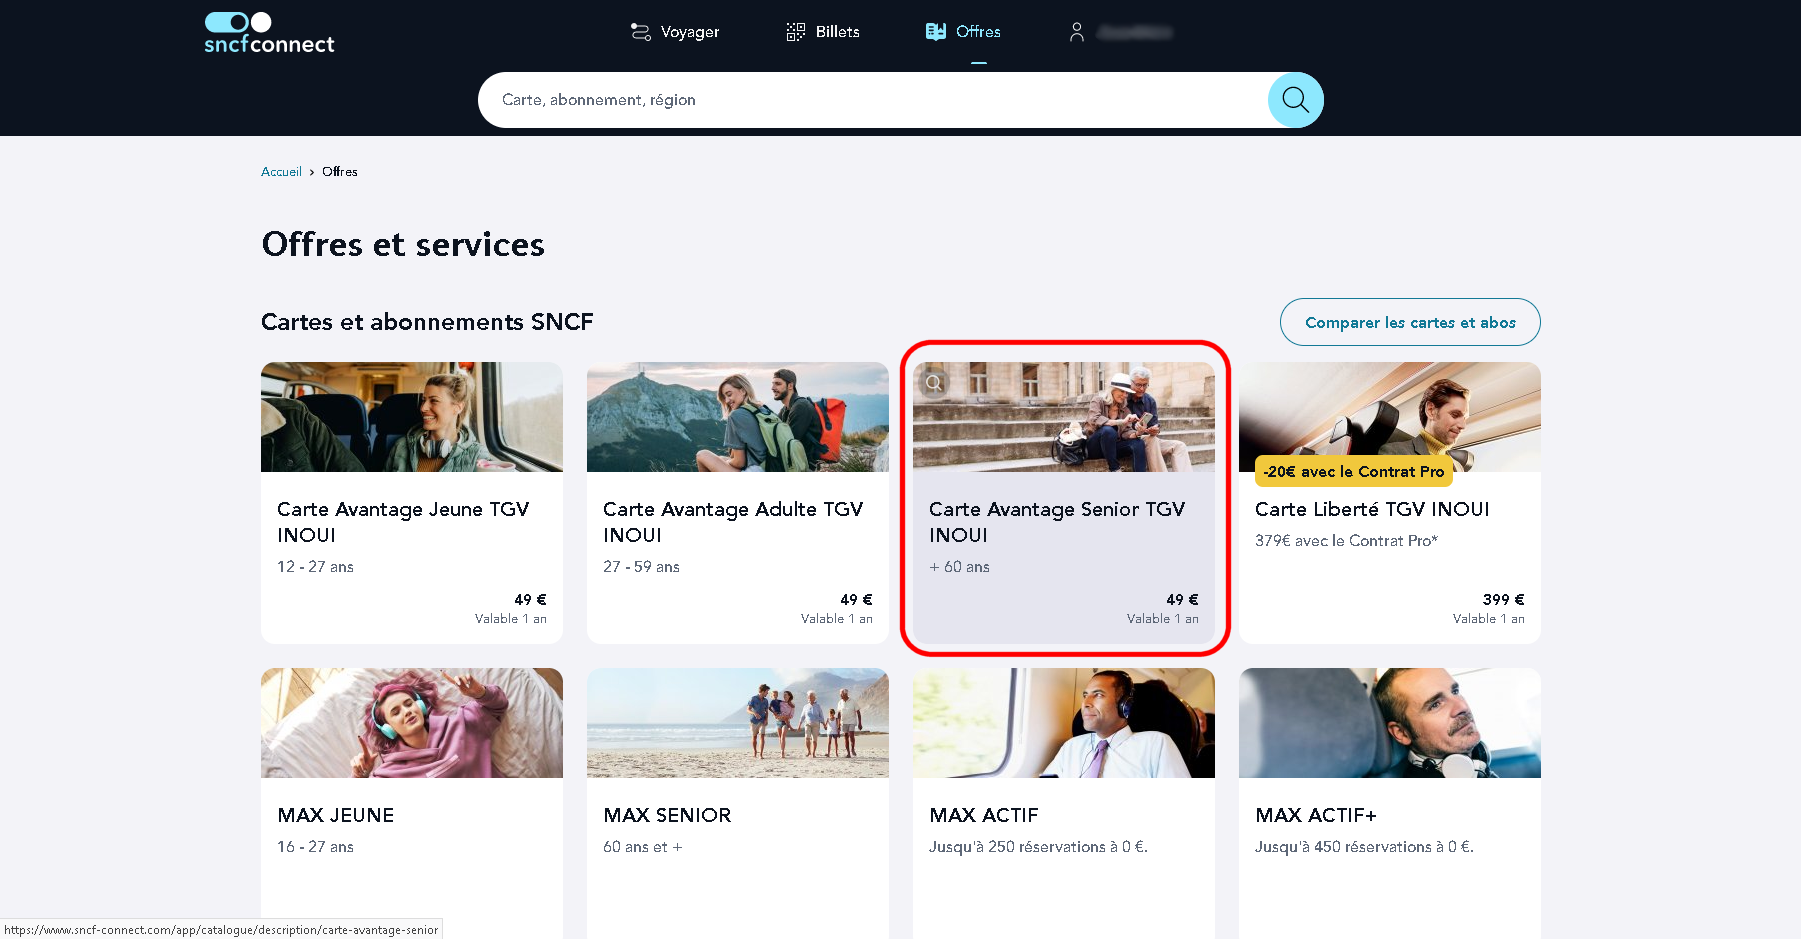
Task: Click the Offres et services heading
Action: coord(403,245)
